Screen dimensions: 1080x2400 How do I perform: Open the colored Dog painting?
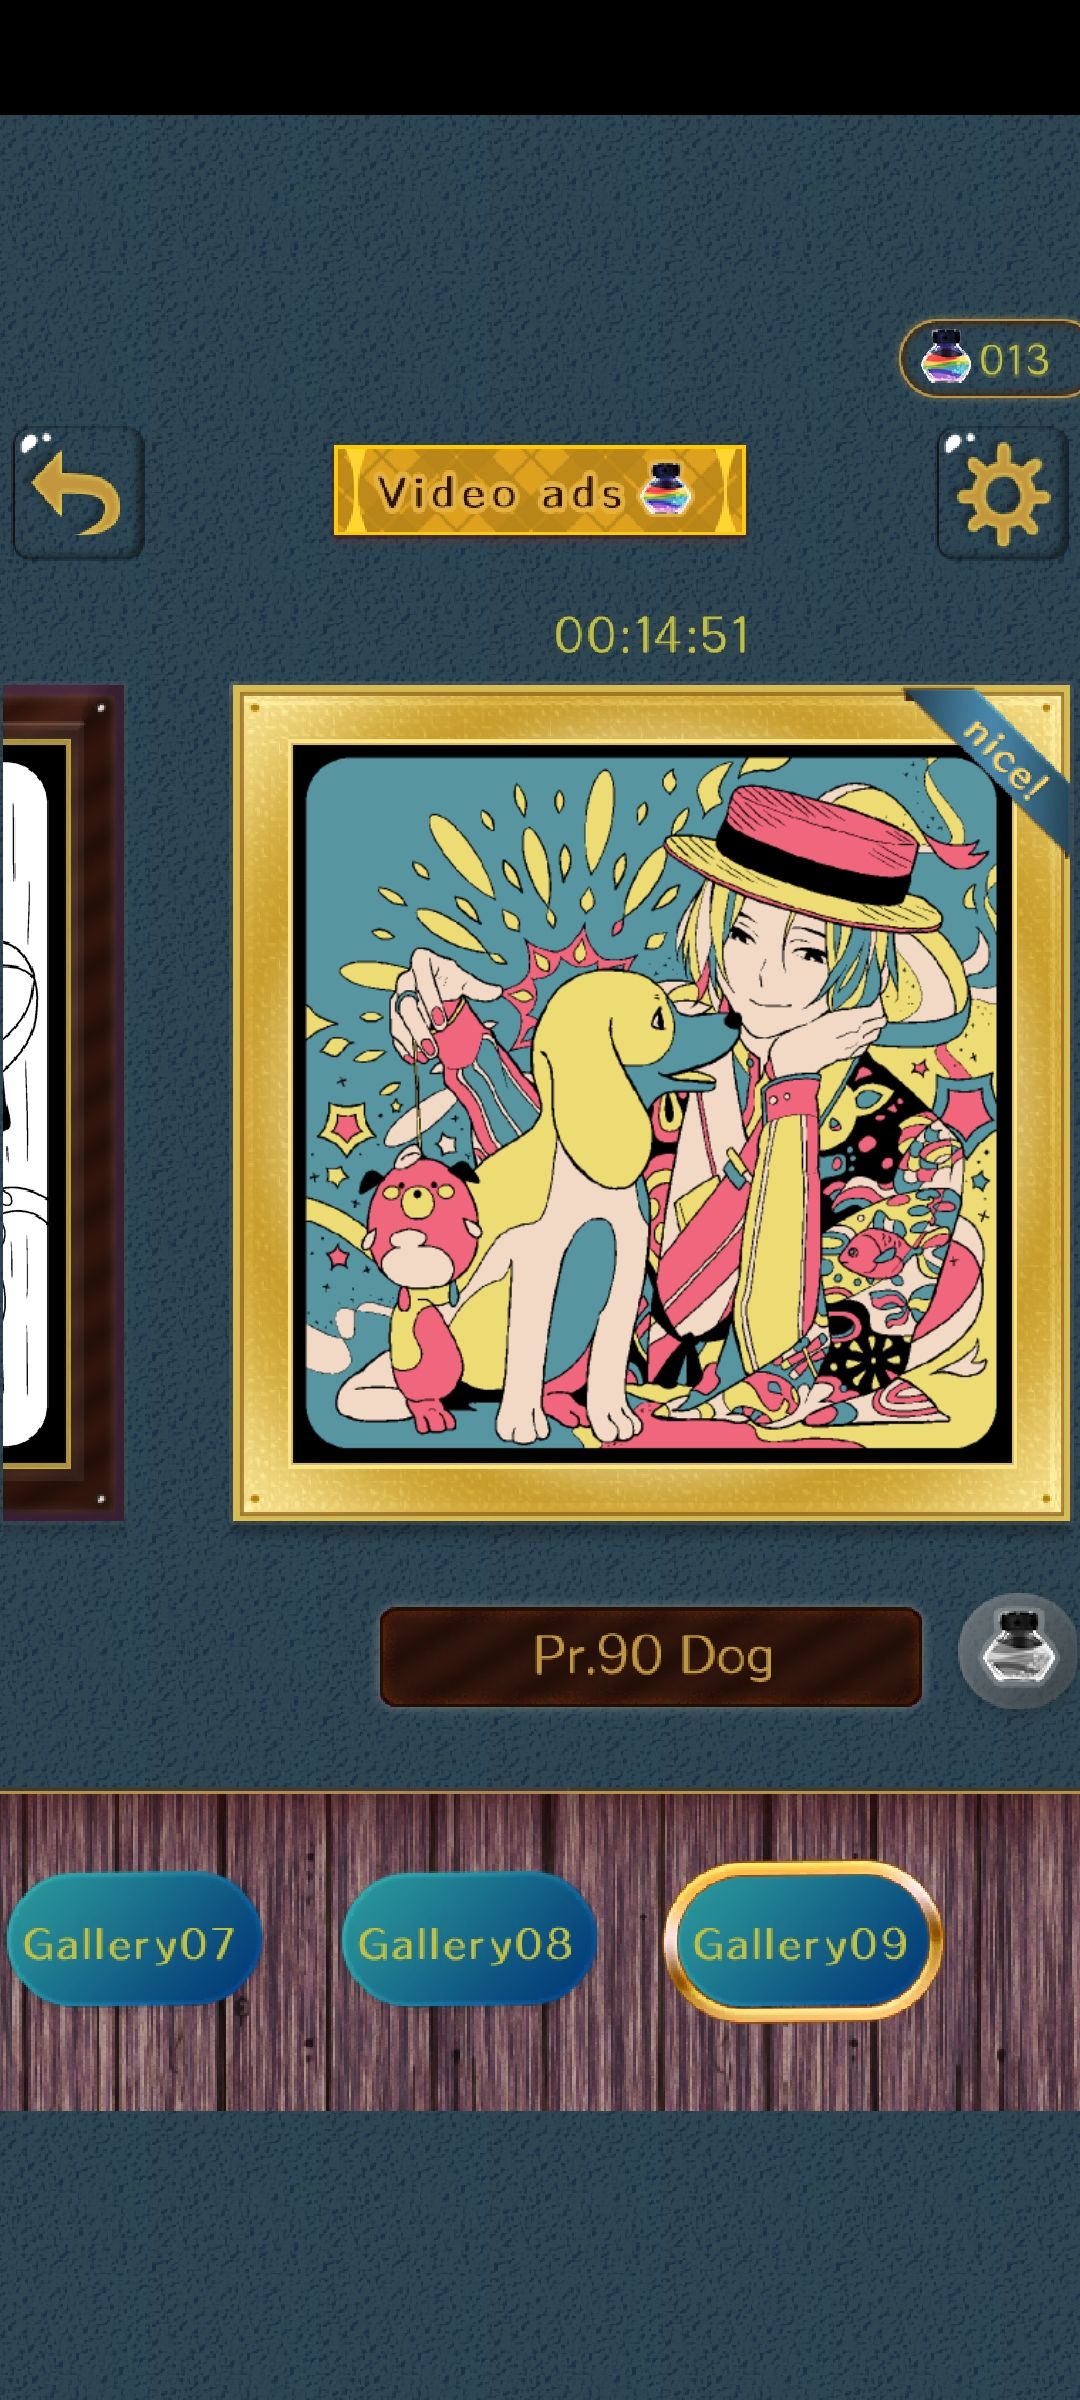point(651,1103)
